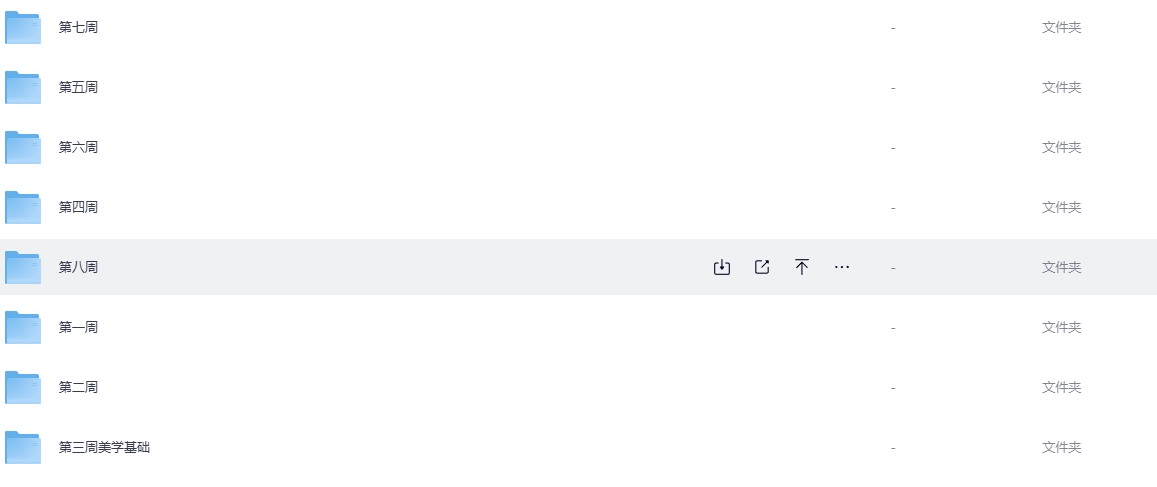Click the 第六周 folder icon
Viewport: 1157px width, 487px height.
(23, 148)
